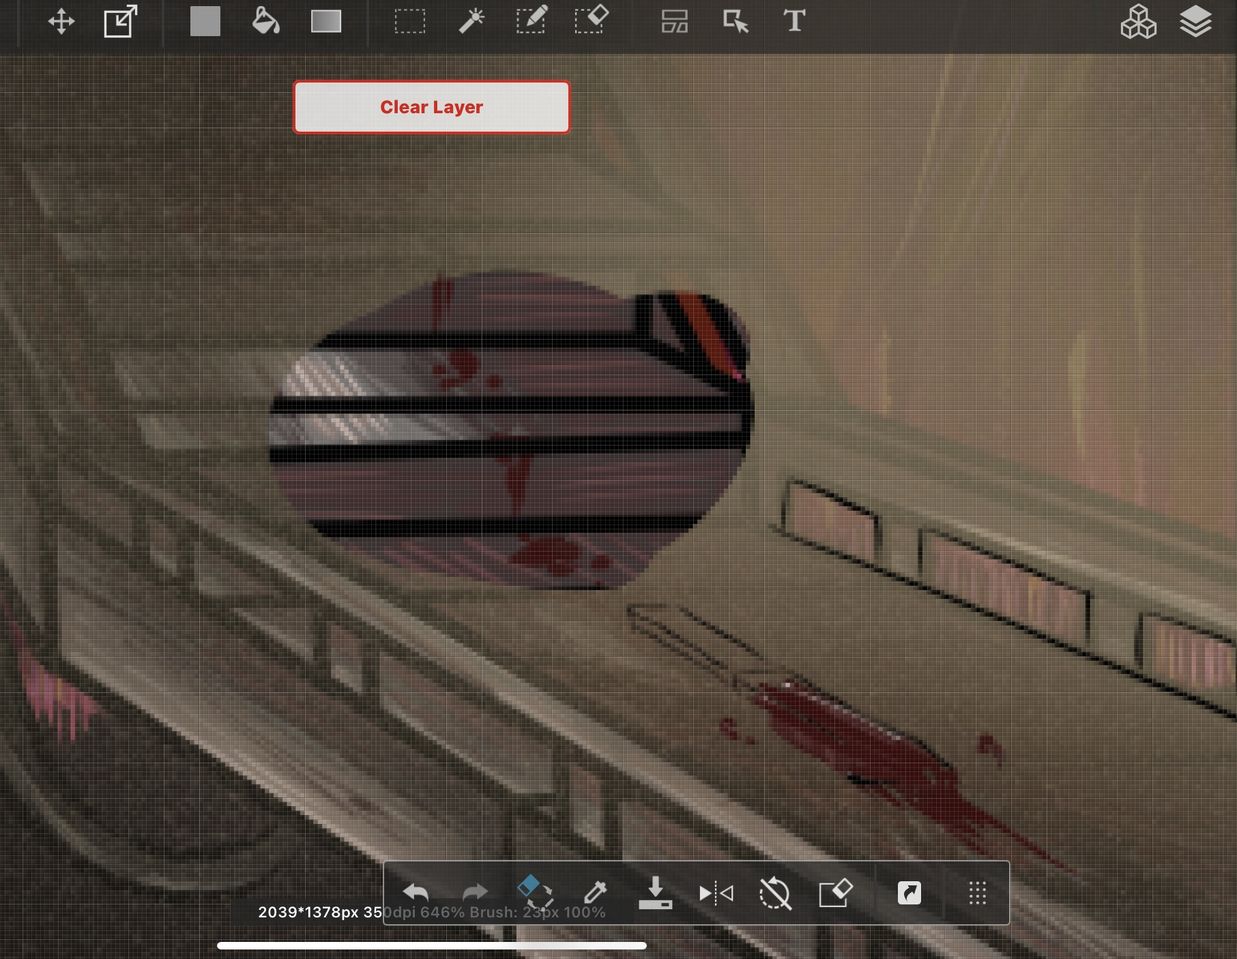The image size is (1237, 959).
Task: Open the panel Divide tool
Action: (x=675, y=22)
